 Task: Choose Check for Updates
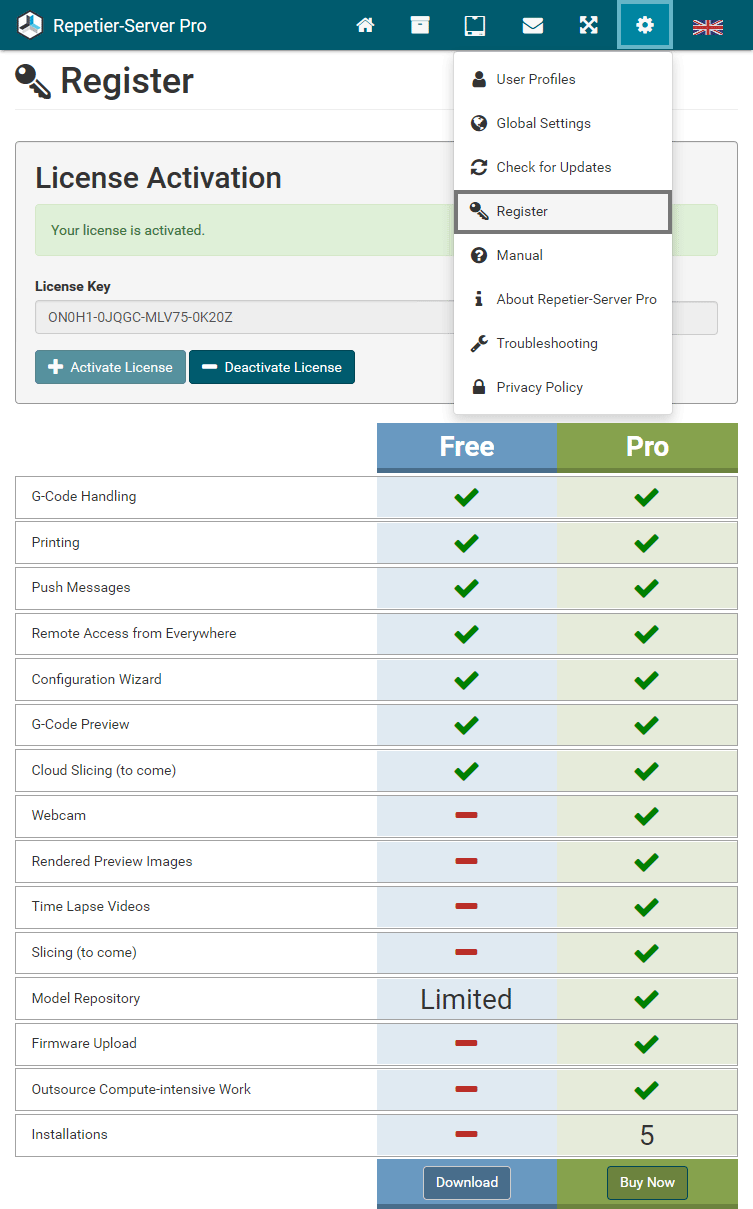pos(553,167)
